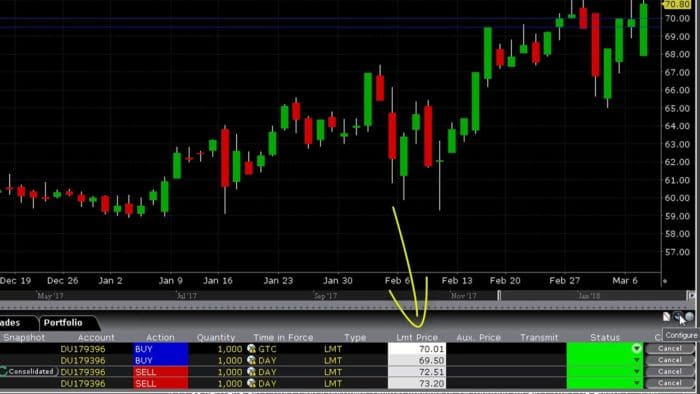Click the Account column header
The height and width of the screenshot is (394, 700).
[x=96, y=337]
